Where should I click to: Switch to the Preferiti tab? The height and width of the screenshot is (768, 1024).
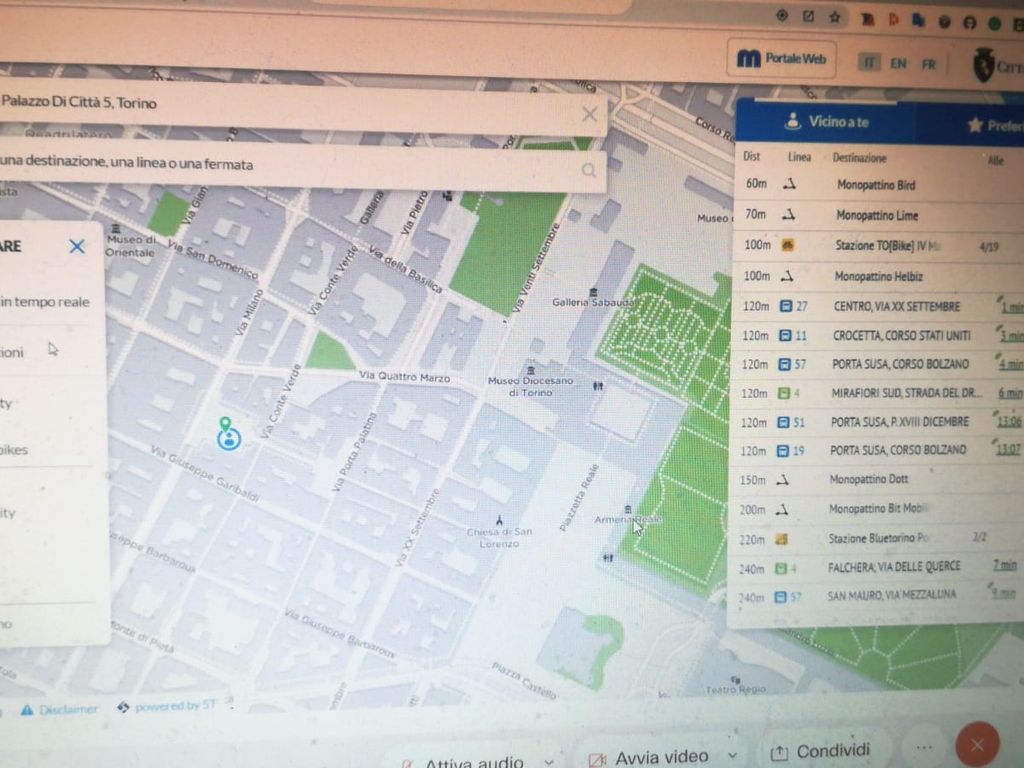[995, 125]
